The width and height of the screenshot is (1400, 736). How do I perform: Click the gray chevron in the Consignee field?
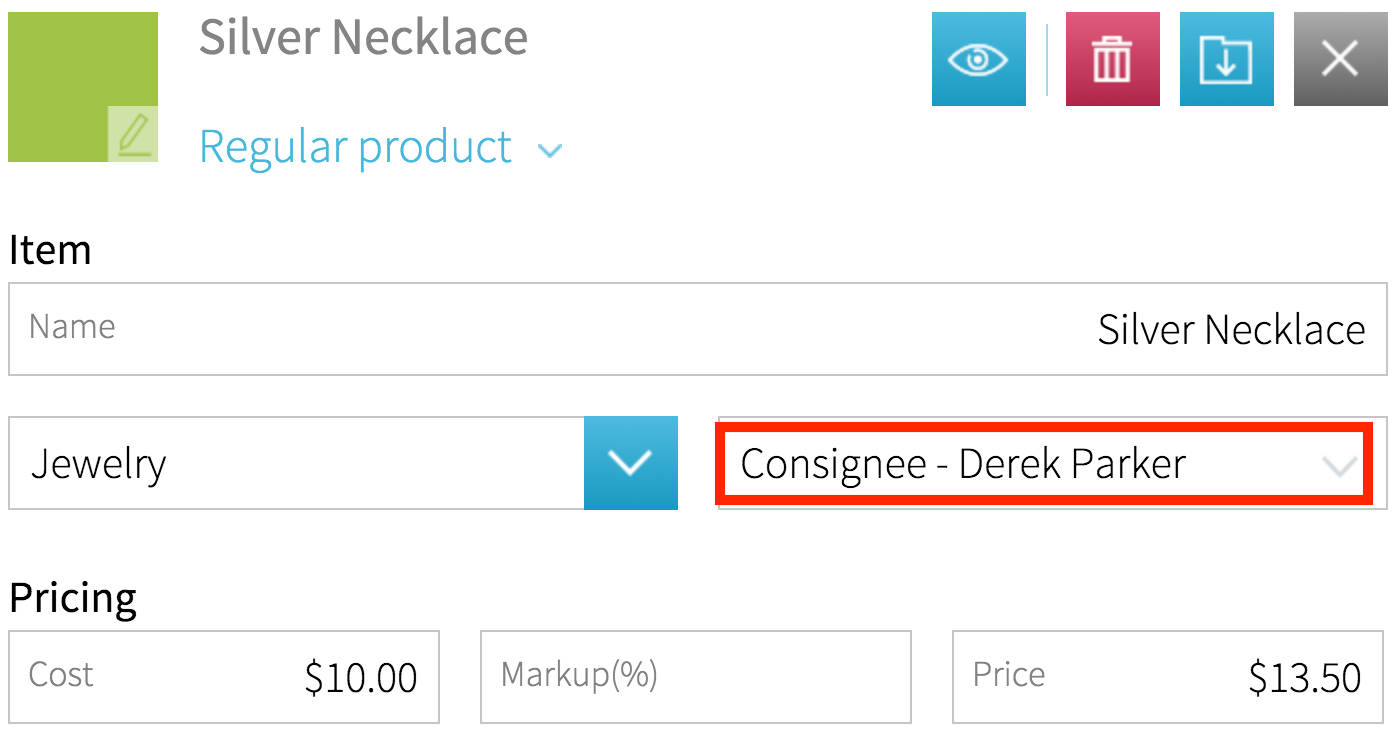click(1338, 465)
